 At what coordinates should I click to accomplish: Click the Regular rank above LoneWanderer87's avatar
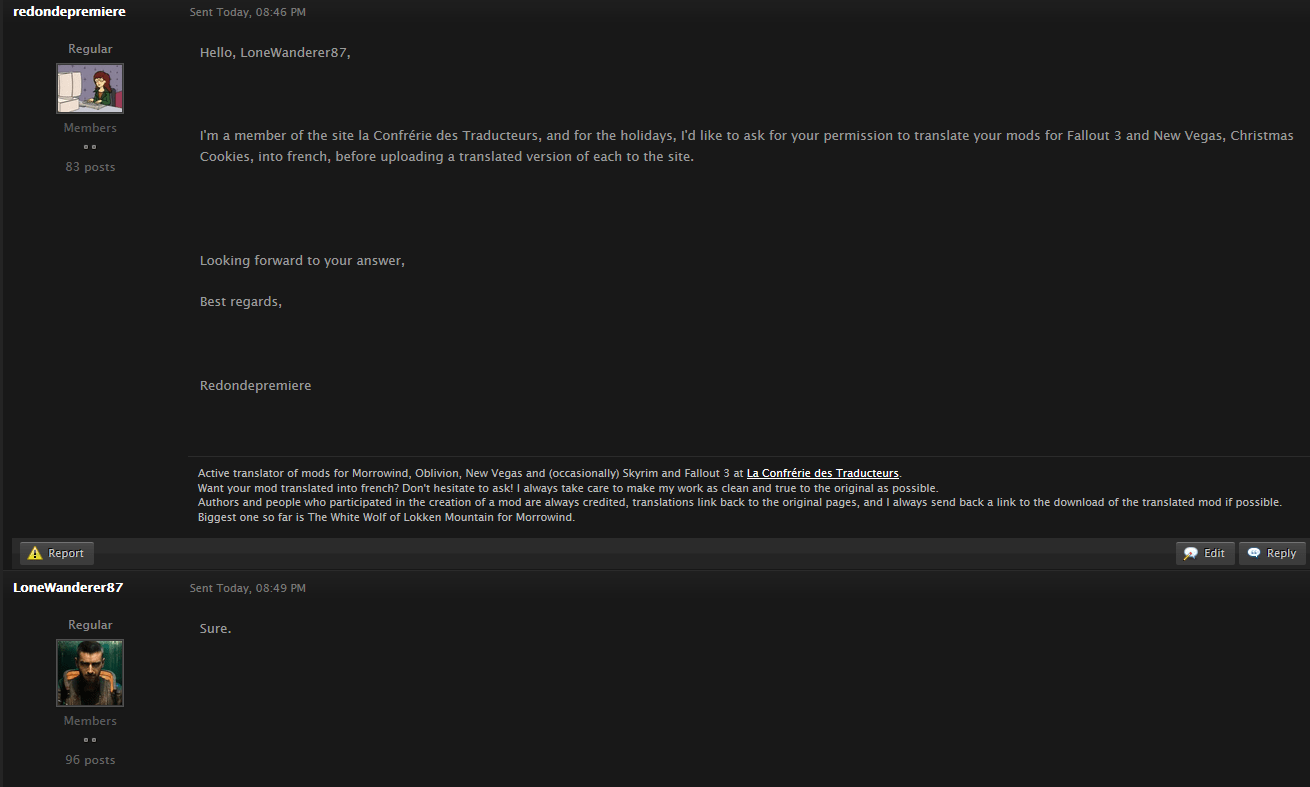click(x=90, y=625)
